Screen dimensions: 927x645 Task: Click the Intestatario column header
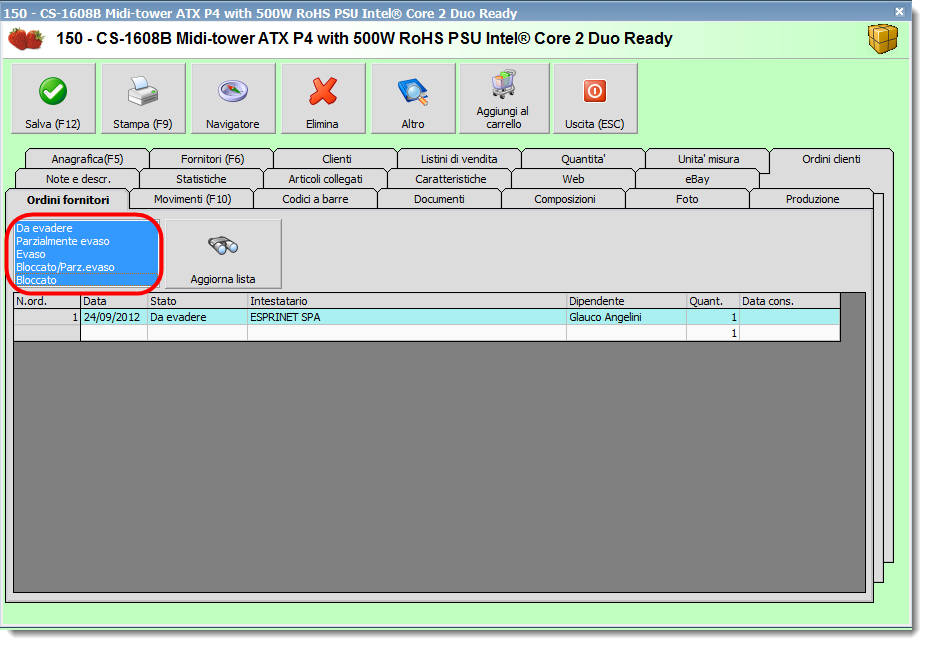click(407, 301)
